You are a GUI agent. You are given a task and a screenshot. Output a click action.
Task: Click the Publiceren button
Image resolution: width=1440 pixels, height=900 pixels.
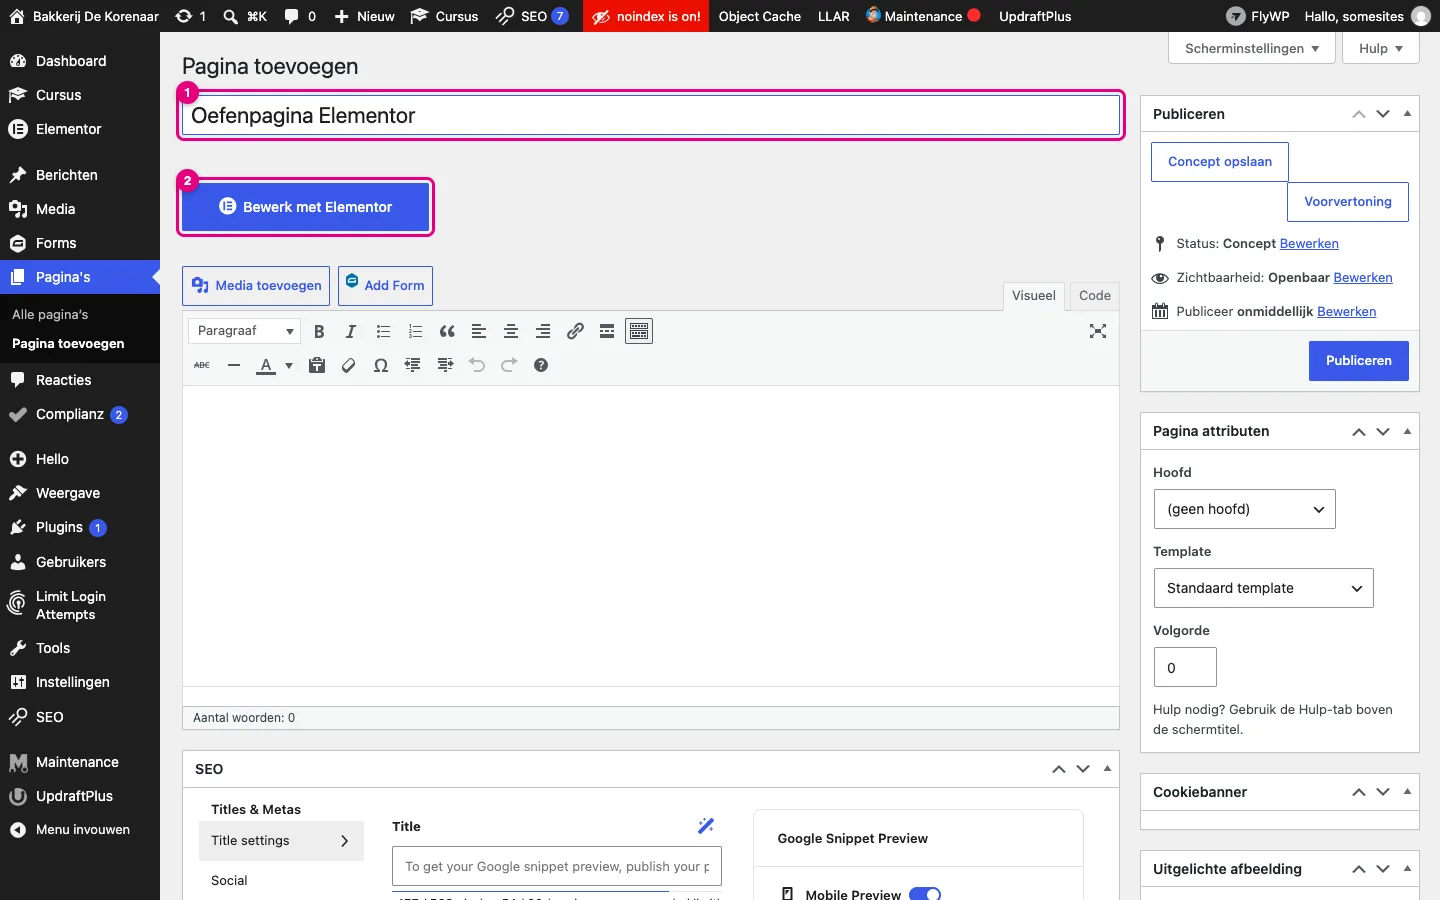pos(1358,361)
